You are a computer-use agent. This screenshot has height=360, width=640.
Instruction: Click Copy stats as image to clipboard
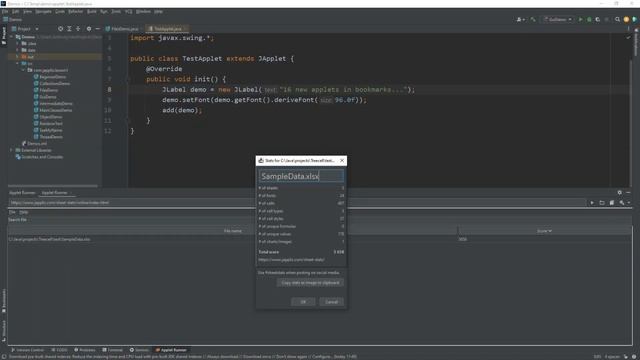click(x=310, y=282)
